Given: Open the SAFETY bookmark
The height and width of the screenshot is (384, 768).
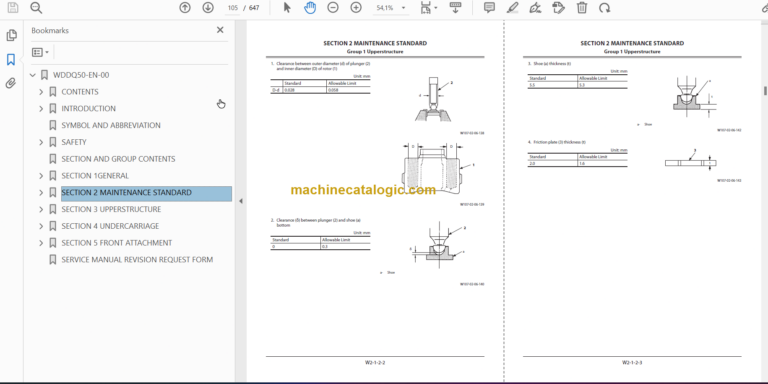Looking at the screenshot, I should pyautogui.click(x=74, y=142).
